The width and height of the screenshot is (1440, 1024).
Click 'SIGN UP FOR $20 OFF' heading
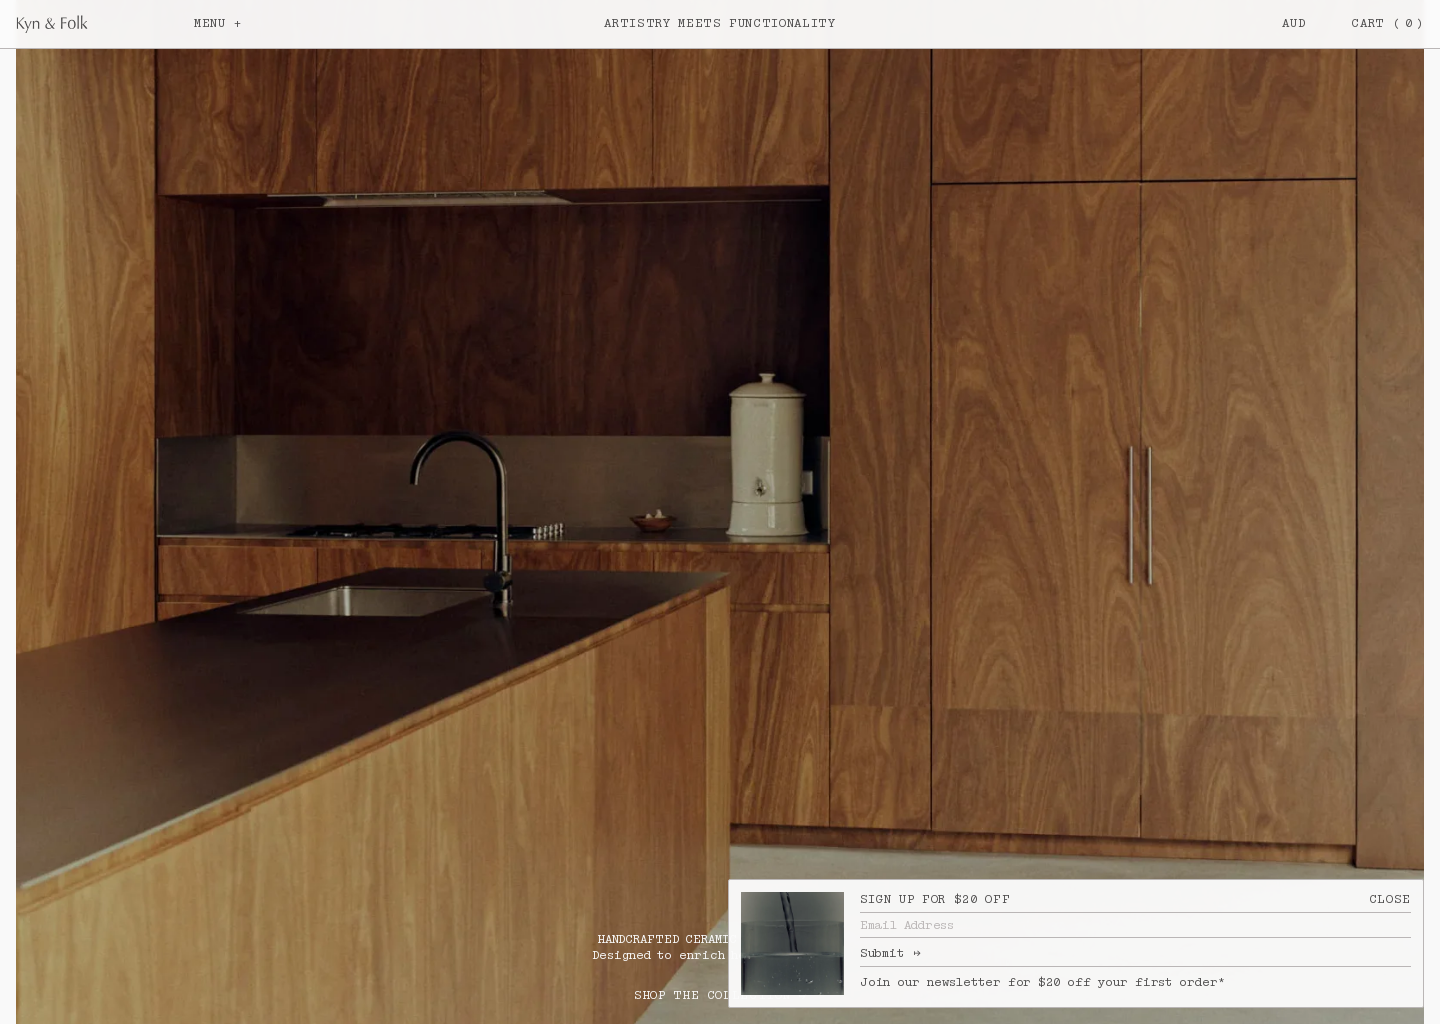(x=935, y=899)
